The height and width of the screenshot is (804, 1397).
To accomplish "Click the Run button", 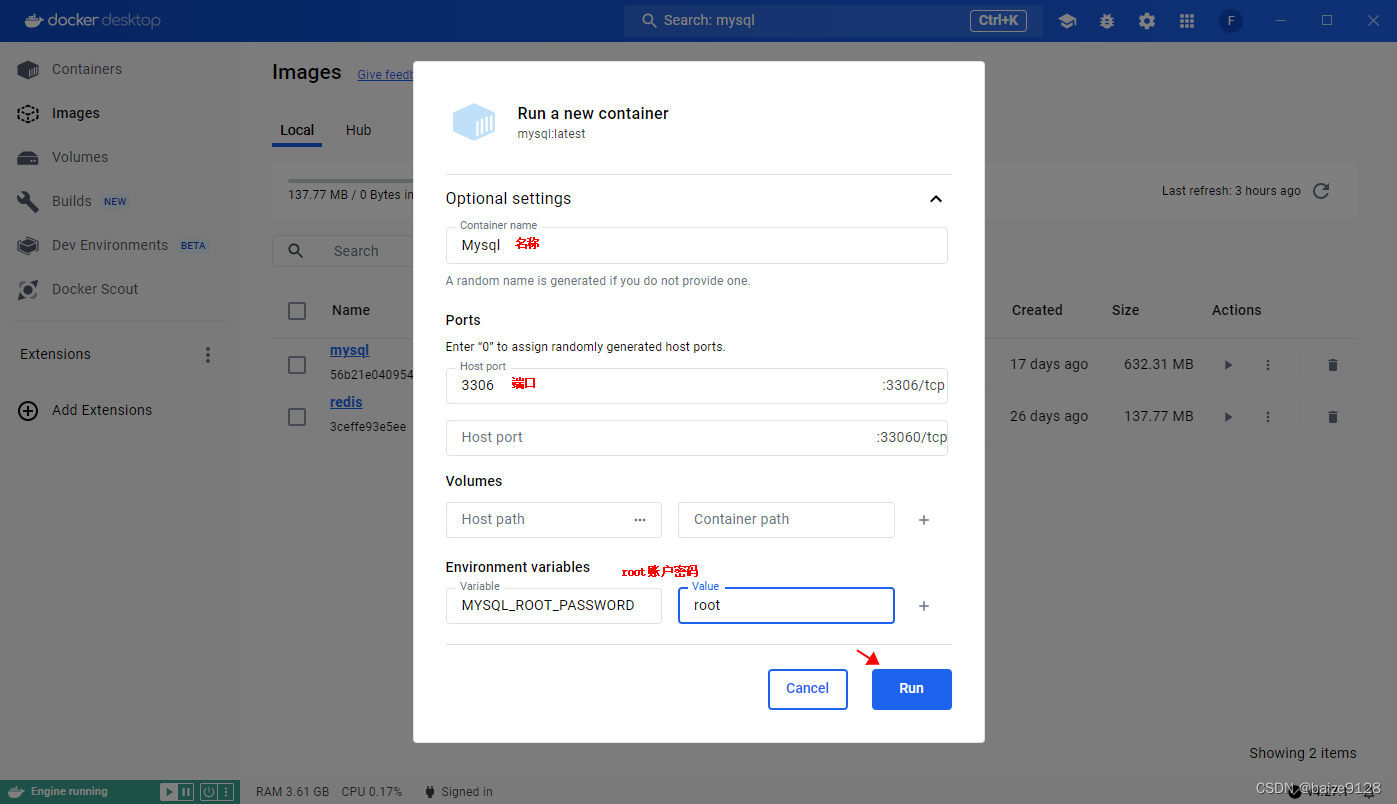I will [x=912, y=689].
